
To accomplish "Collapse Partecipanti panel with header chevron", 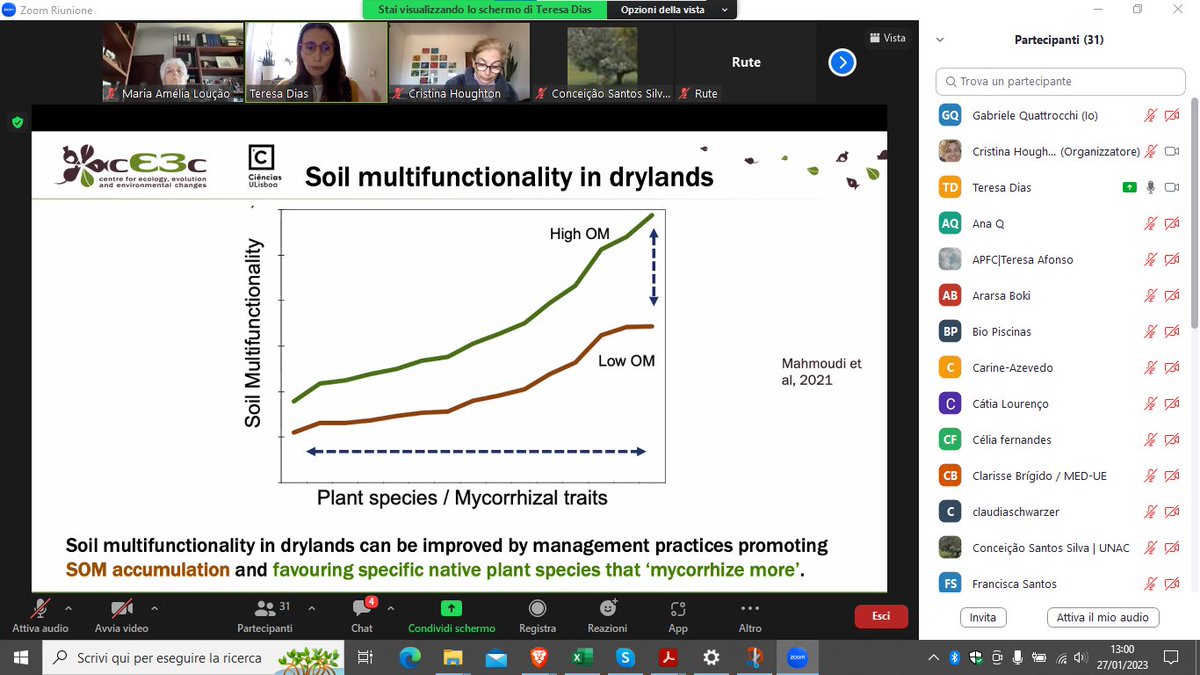I will (x=940, y=40).
